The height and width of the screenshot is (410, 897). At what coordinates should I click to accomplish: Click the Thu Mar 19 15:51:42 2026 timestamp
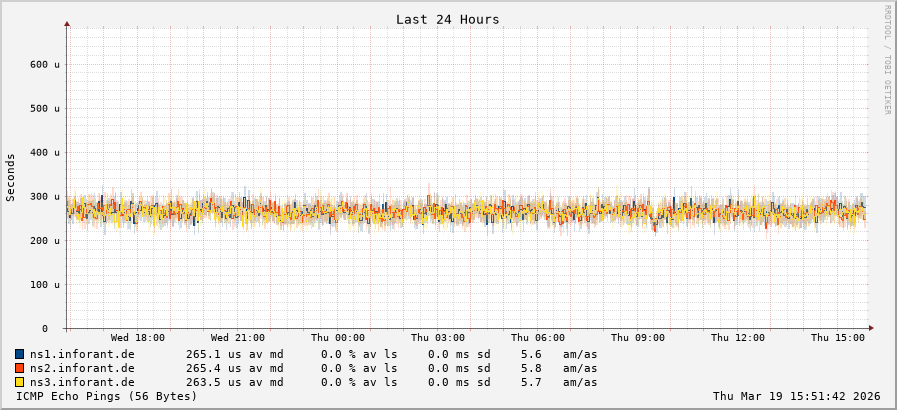pyautogui.click(x=796, y=396)
